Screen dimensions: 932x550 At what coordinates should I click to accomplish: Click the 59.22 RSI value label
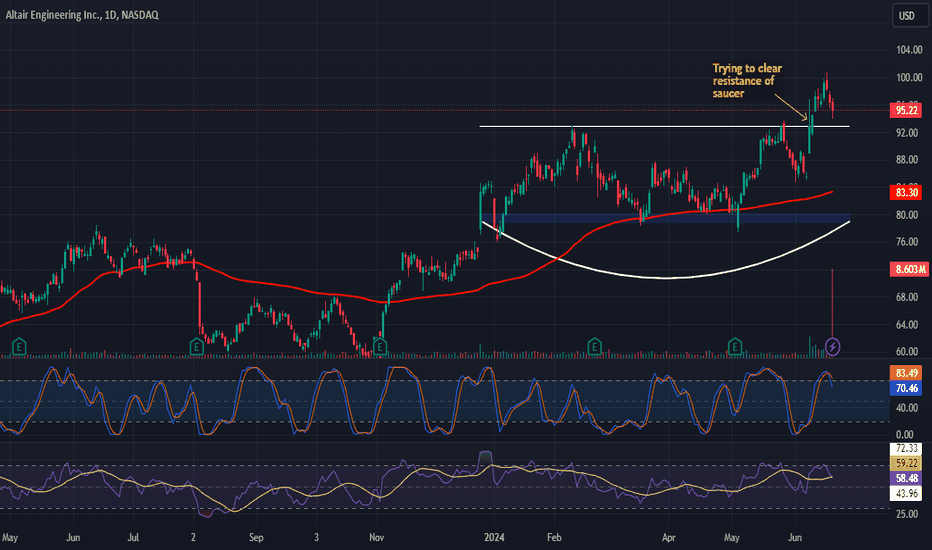tap(906, 463)
